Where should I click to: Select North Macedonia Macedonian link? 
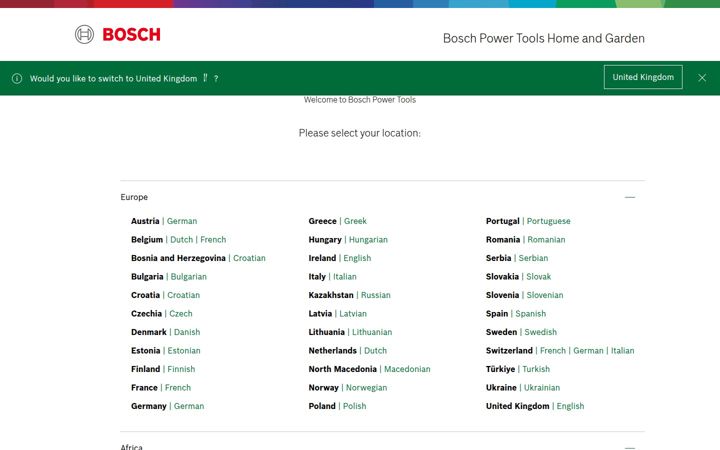(407, 369)
